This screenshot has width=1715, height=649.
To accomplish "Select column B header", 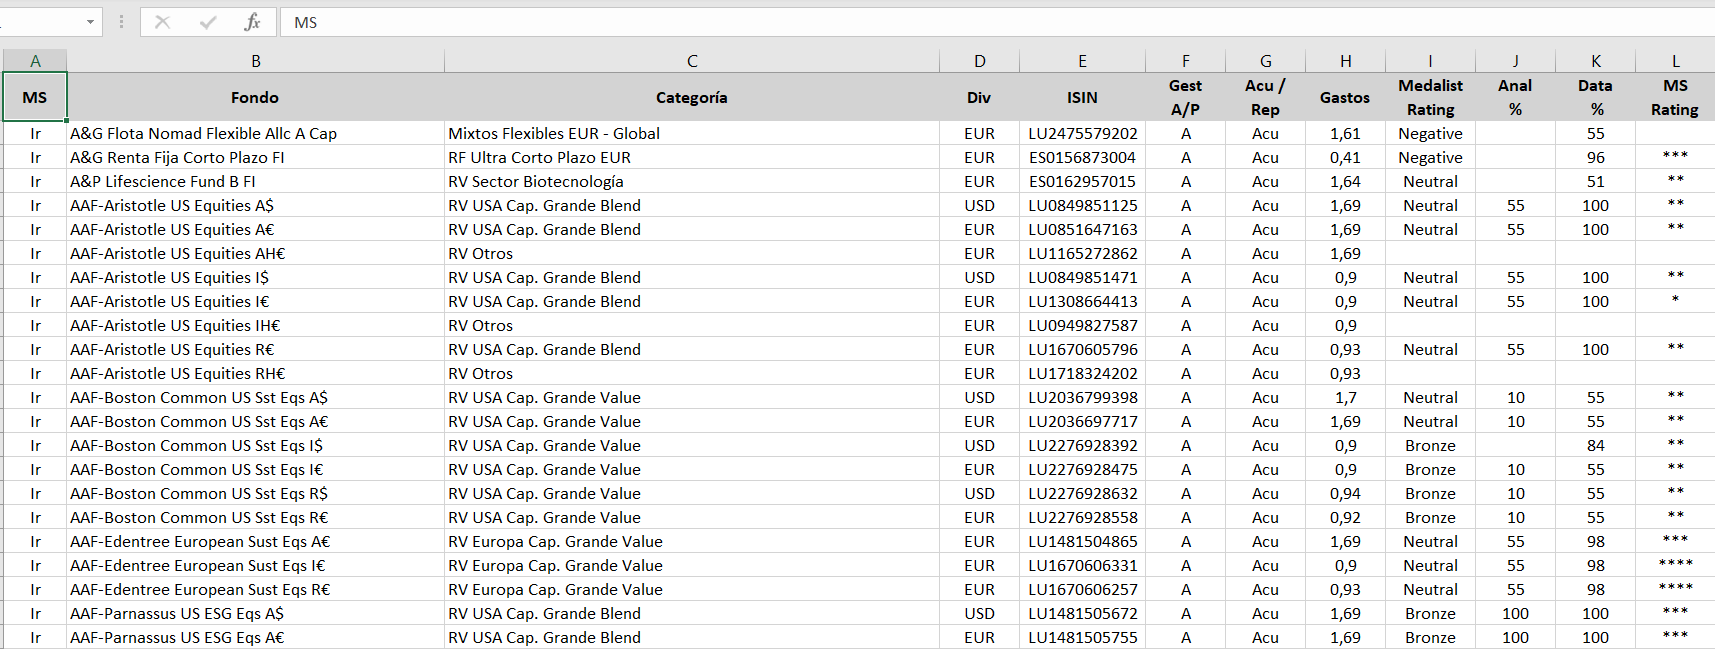I will [x=256, y=61].
